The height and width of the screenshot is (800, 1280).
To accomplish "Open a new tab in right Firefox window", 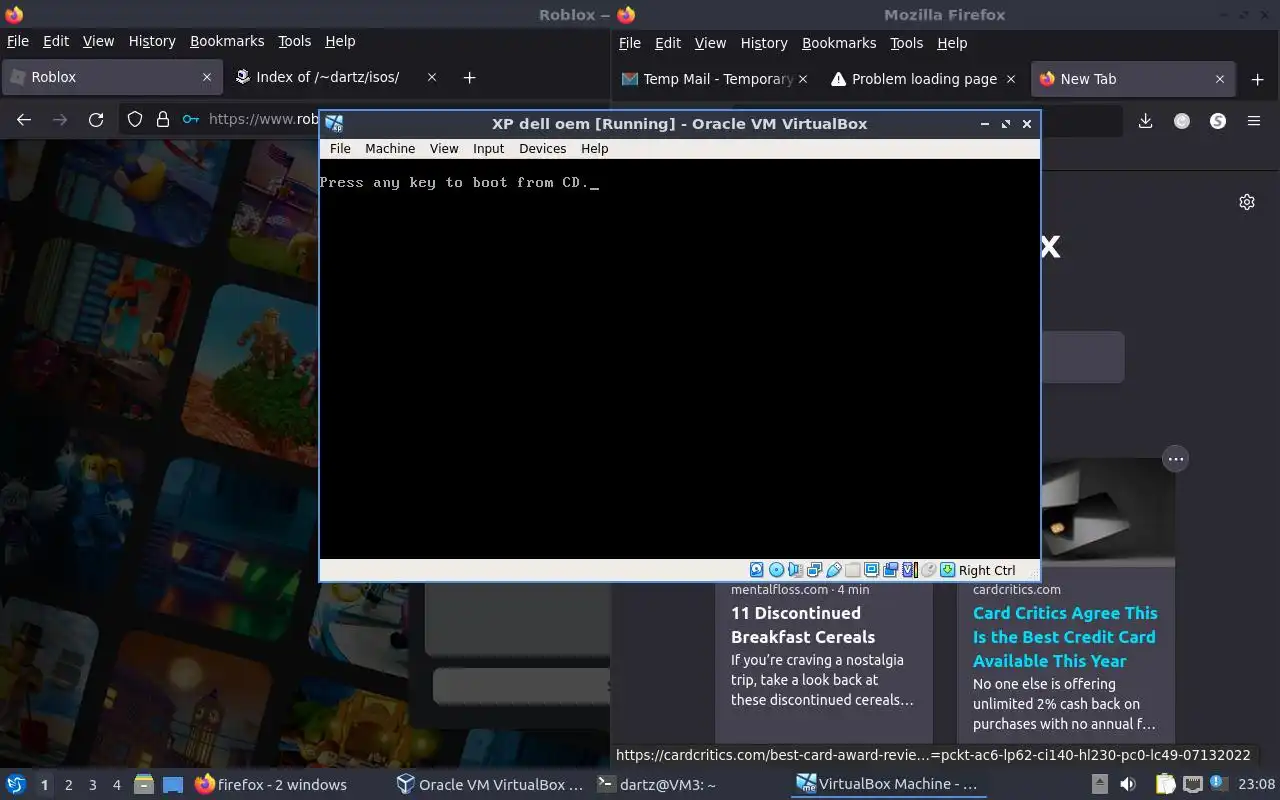I will pos(1258,79).
